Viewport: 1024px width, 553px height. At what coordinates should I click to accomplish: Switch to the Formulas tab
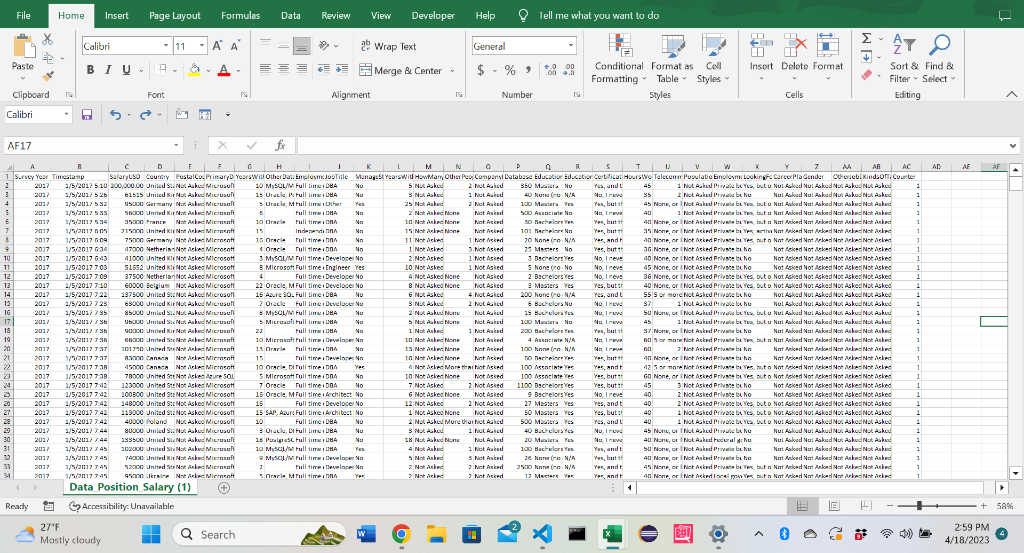coord(240,16)
